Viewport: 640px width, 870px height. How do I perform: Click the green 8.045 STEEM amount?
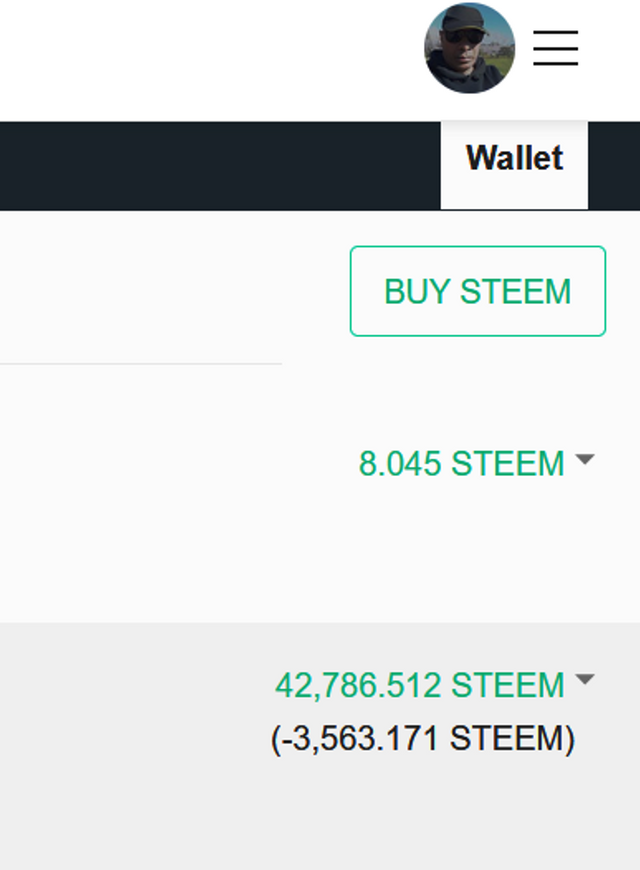coord(461,463)
